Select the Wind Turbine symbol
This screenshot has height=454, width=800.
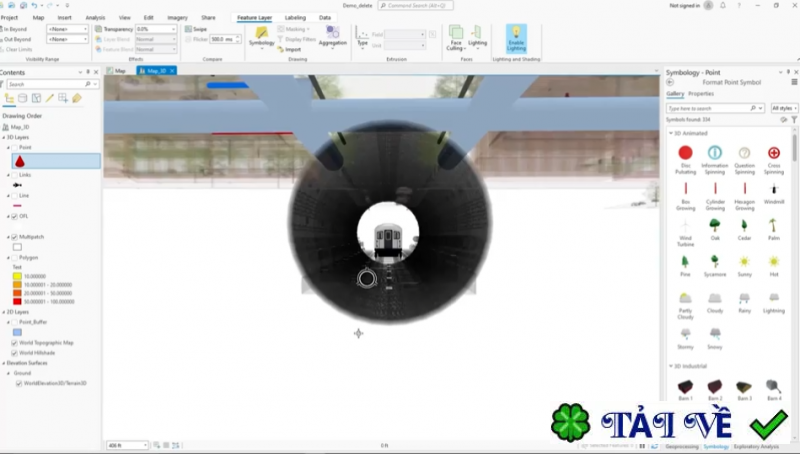point(685,233)
